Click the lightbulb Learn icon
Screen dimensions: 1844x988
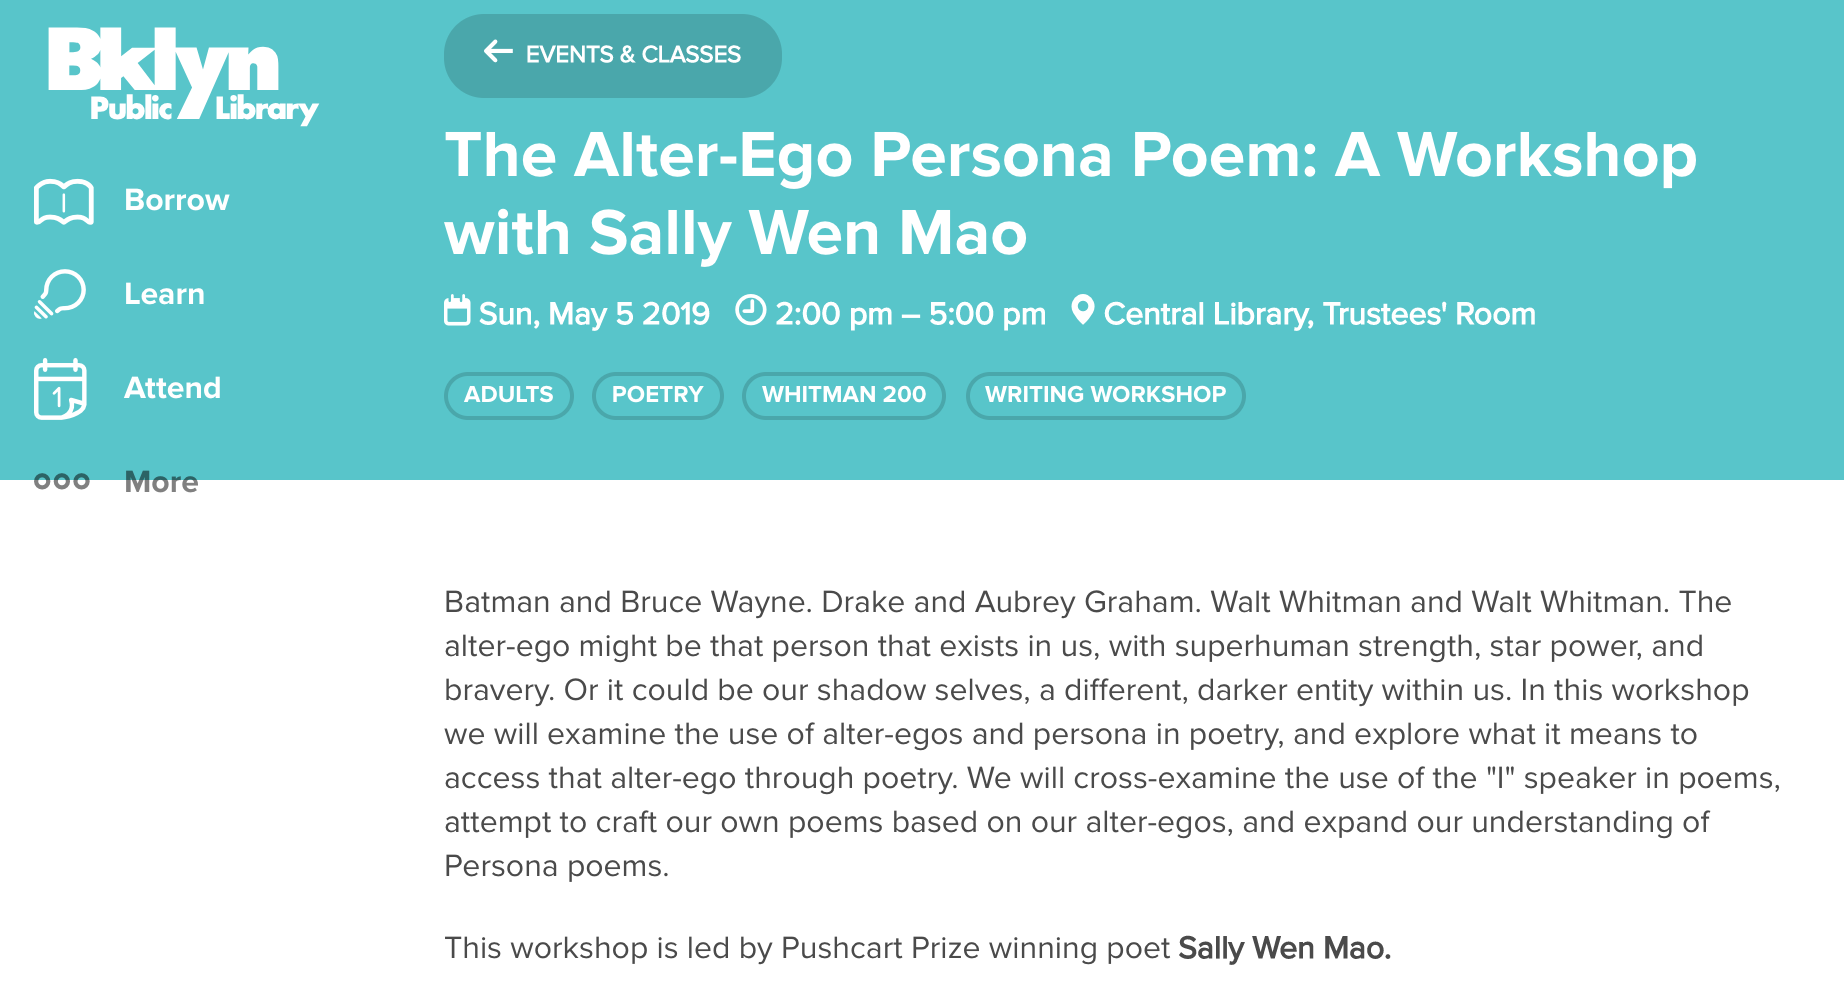pyautogui.click(x=60, y=294)
